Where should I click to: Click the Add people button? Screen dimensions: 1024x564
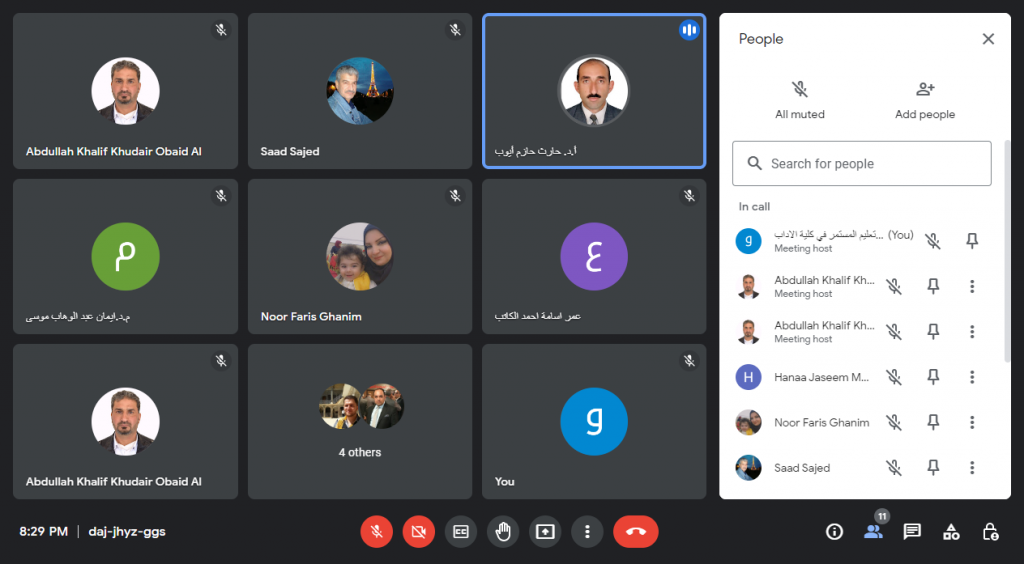925,100
